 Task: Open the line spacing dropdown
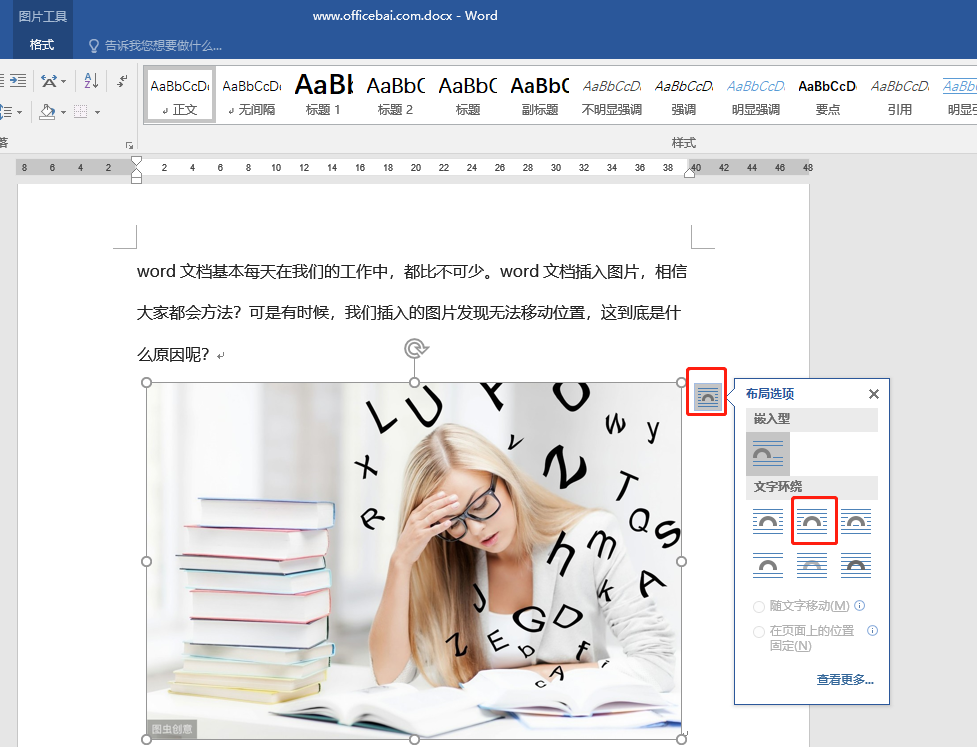click(x=20, y=111)
